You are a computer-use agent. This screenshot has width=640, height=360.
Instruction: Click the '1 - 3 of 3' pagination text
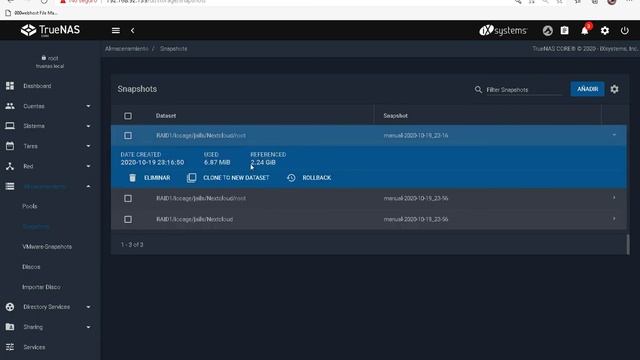pos(132,244)
